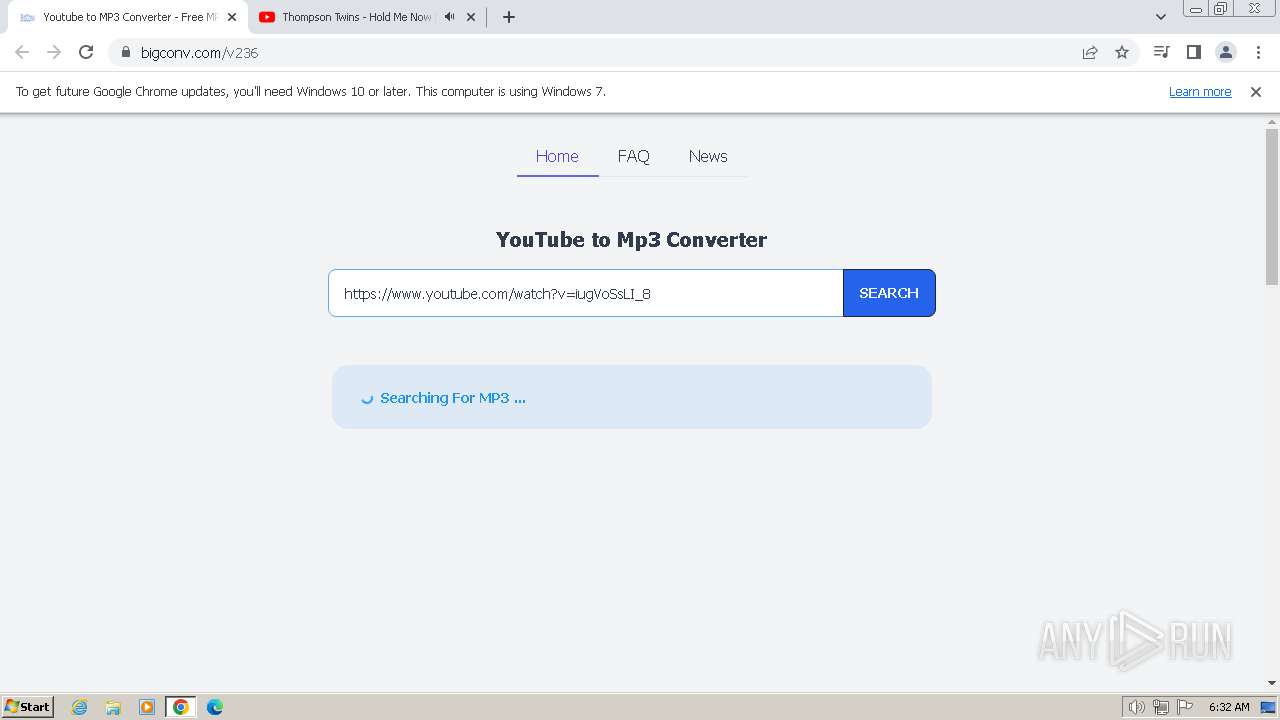Image resolution: width=1280 pixels, height=720 pixels.
Task: Open the Action Center flag icon
Action: 1185,707
